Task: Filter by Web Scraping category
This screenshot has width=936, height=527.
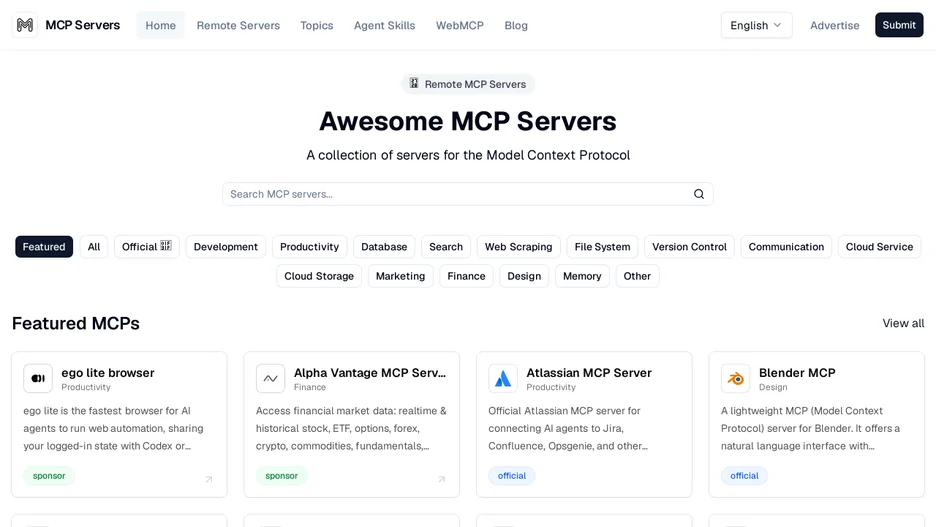Action: [x=518, y=246]
